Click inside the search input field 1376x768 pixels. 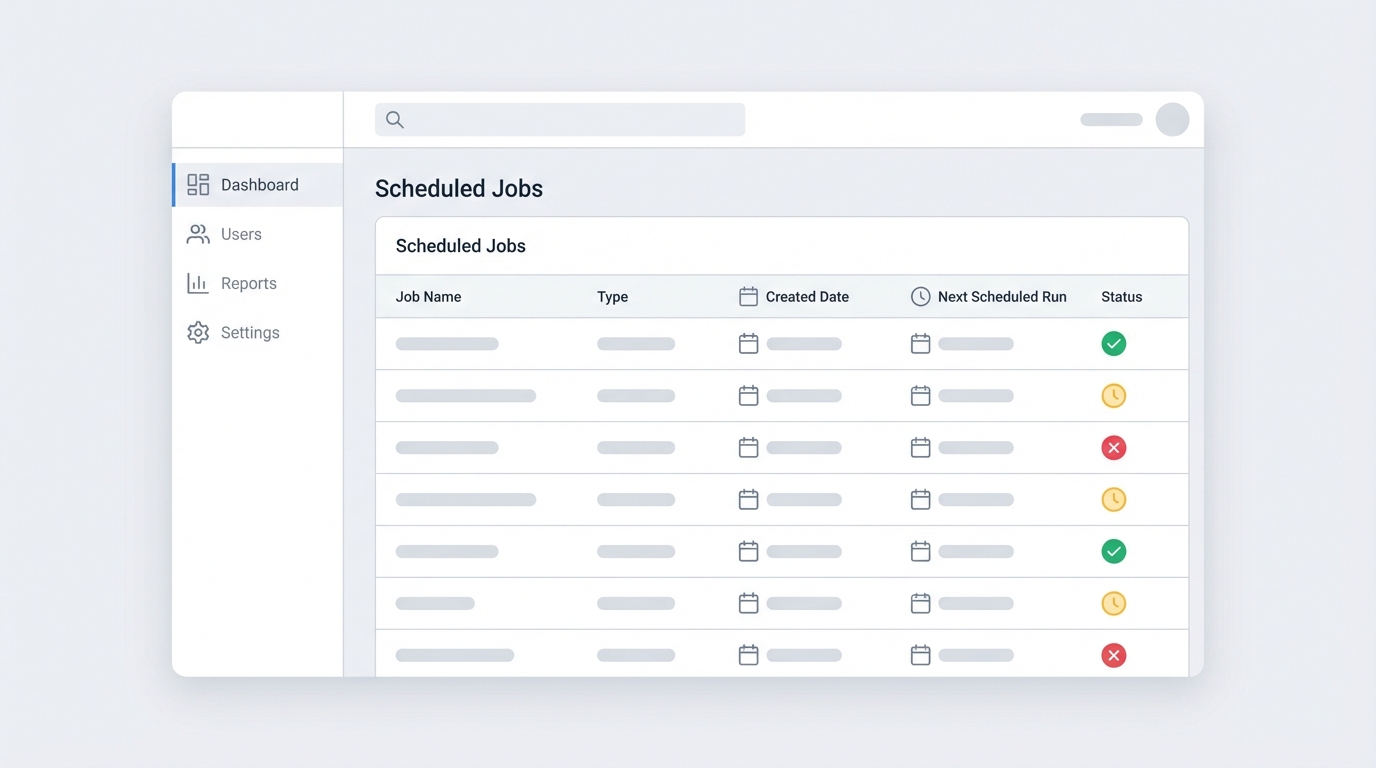click(x=560, y=119)
